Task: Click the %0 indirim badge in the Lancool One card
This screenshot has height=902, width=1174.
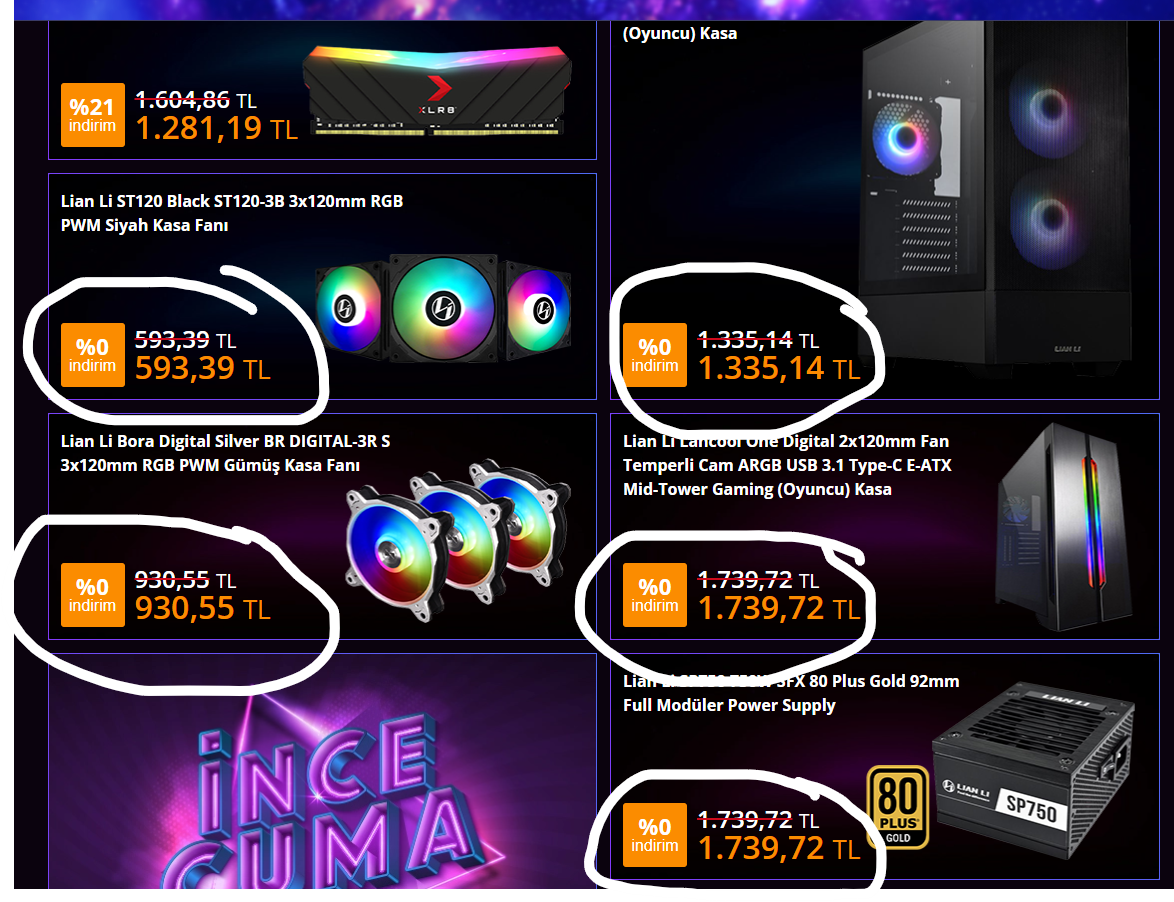Action: tap(655, 594)
